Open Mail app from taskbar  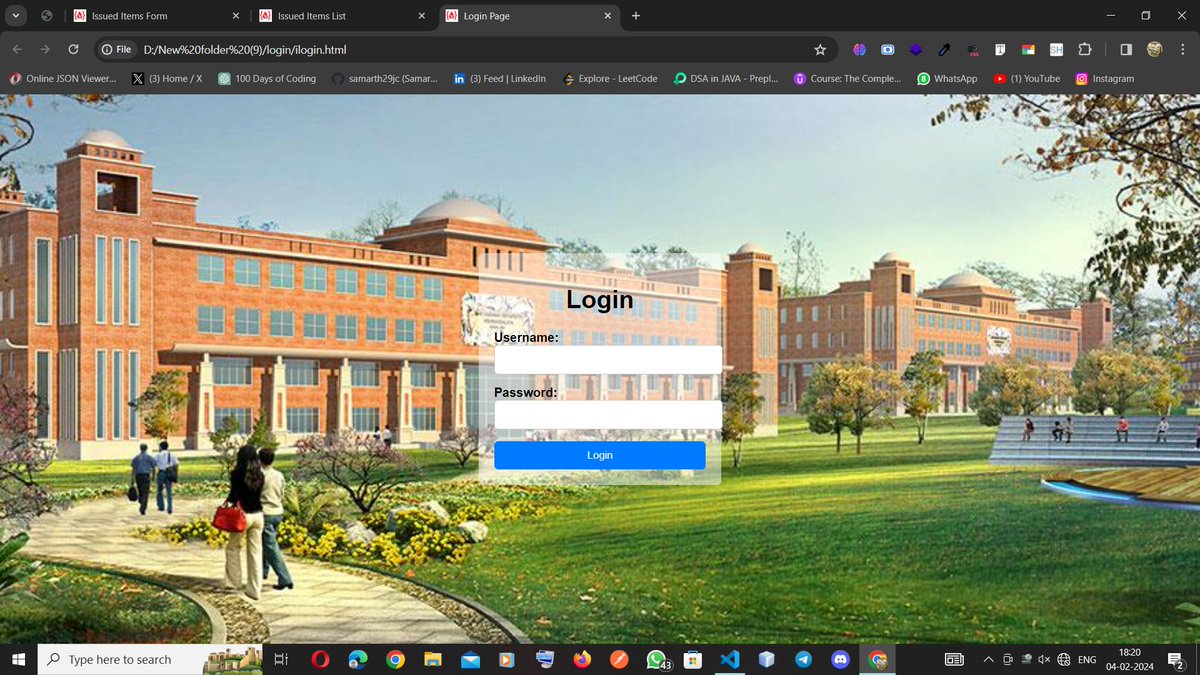[471, 659]
